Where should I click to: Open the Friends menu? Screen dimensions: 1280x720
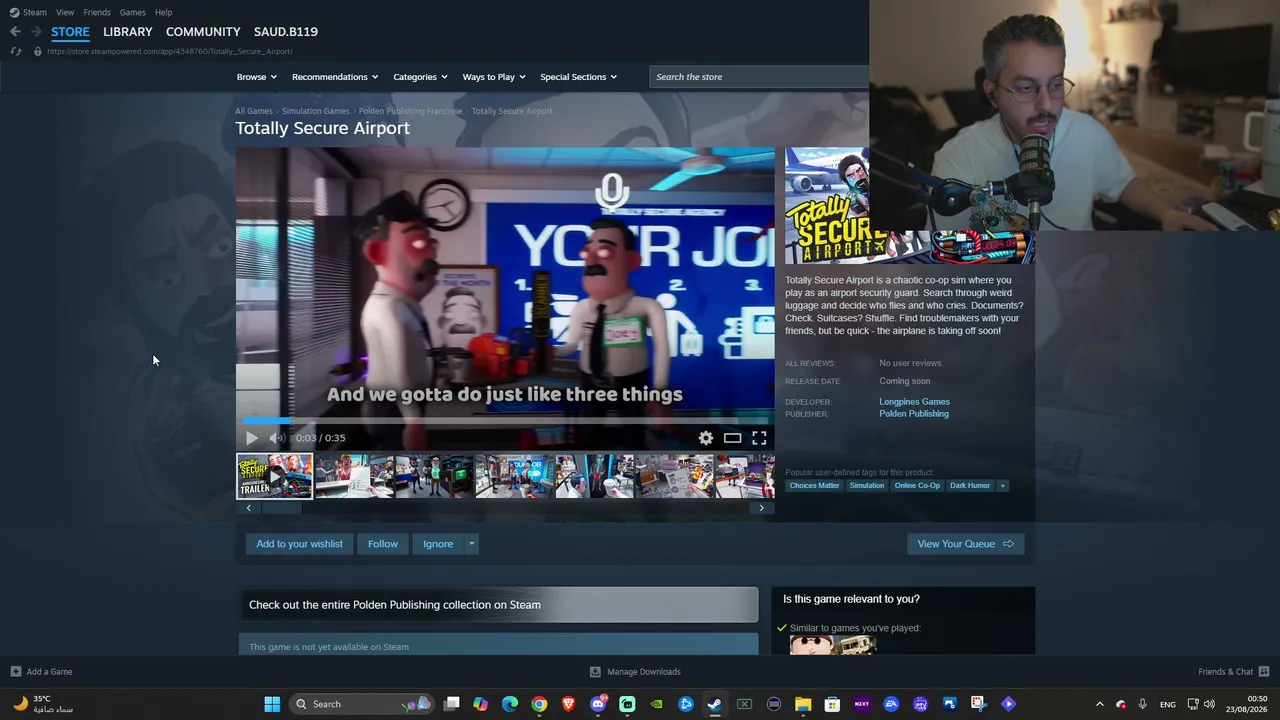click(97, 12)
